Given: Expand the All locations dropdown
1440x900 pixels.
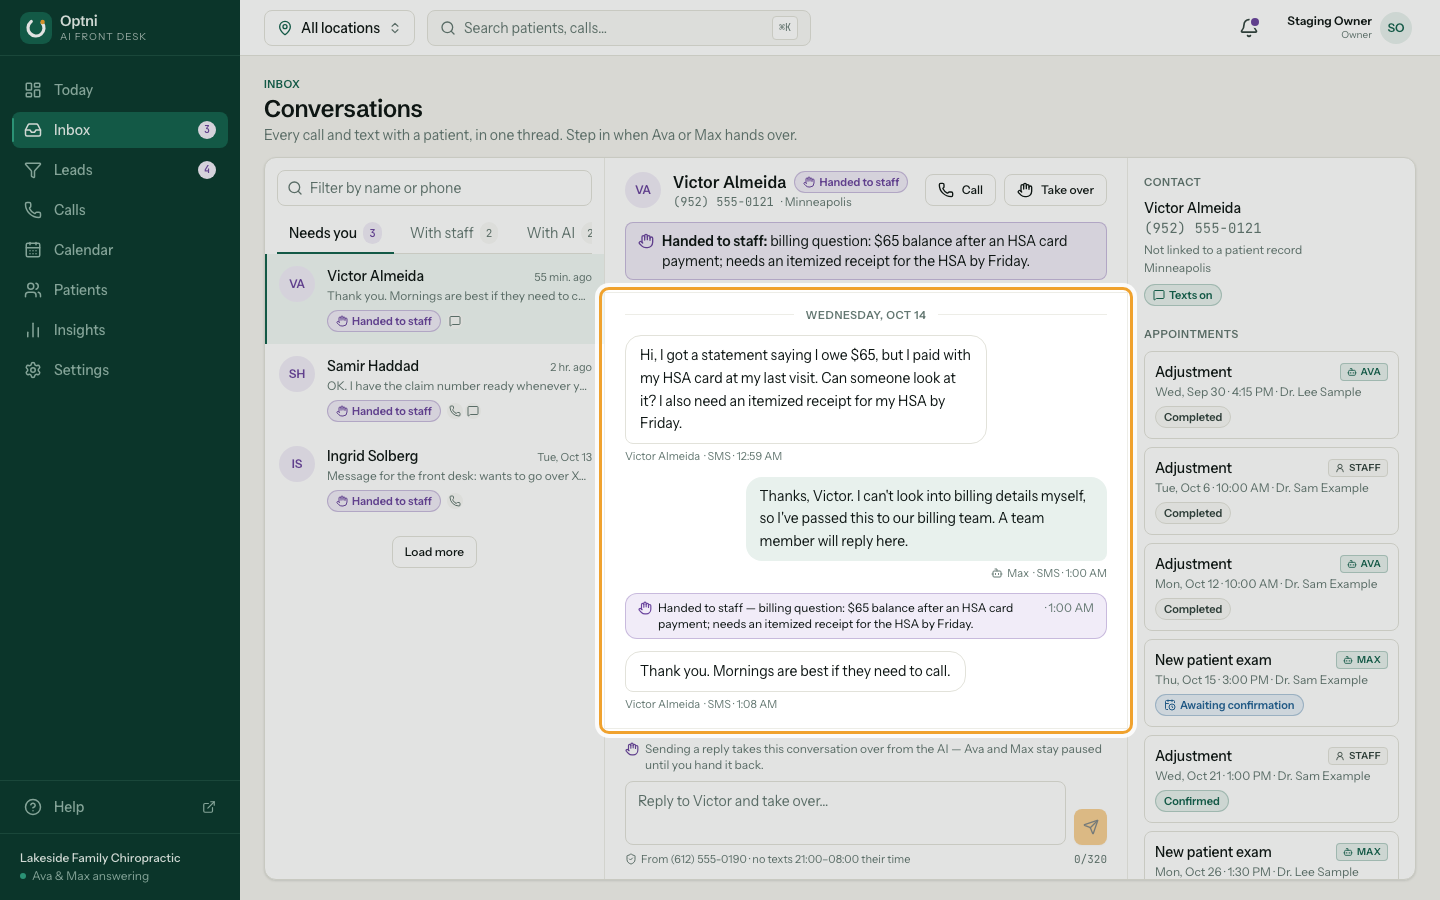Looking at the screenshot, I should (x=339, y=28).
